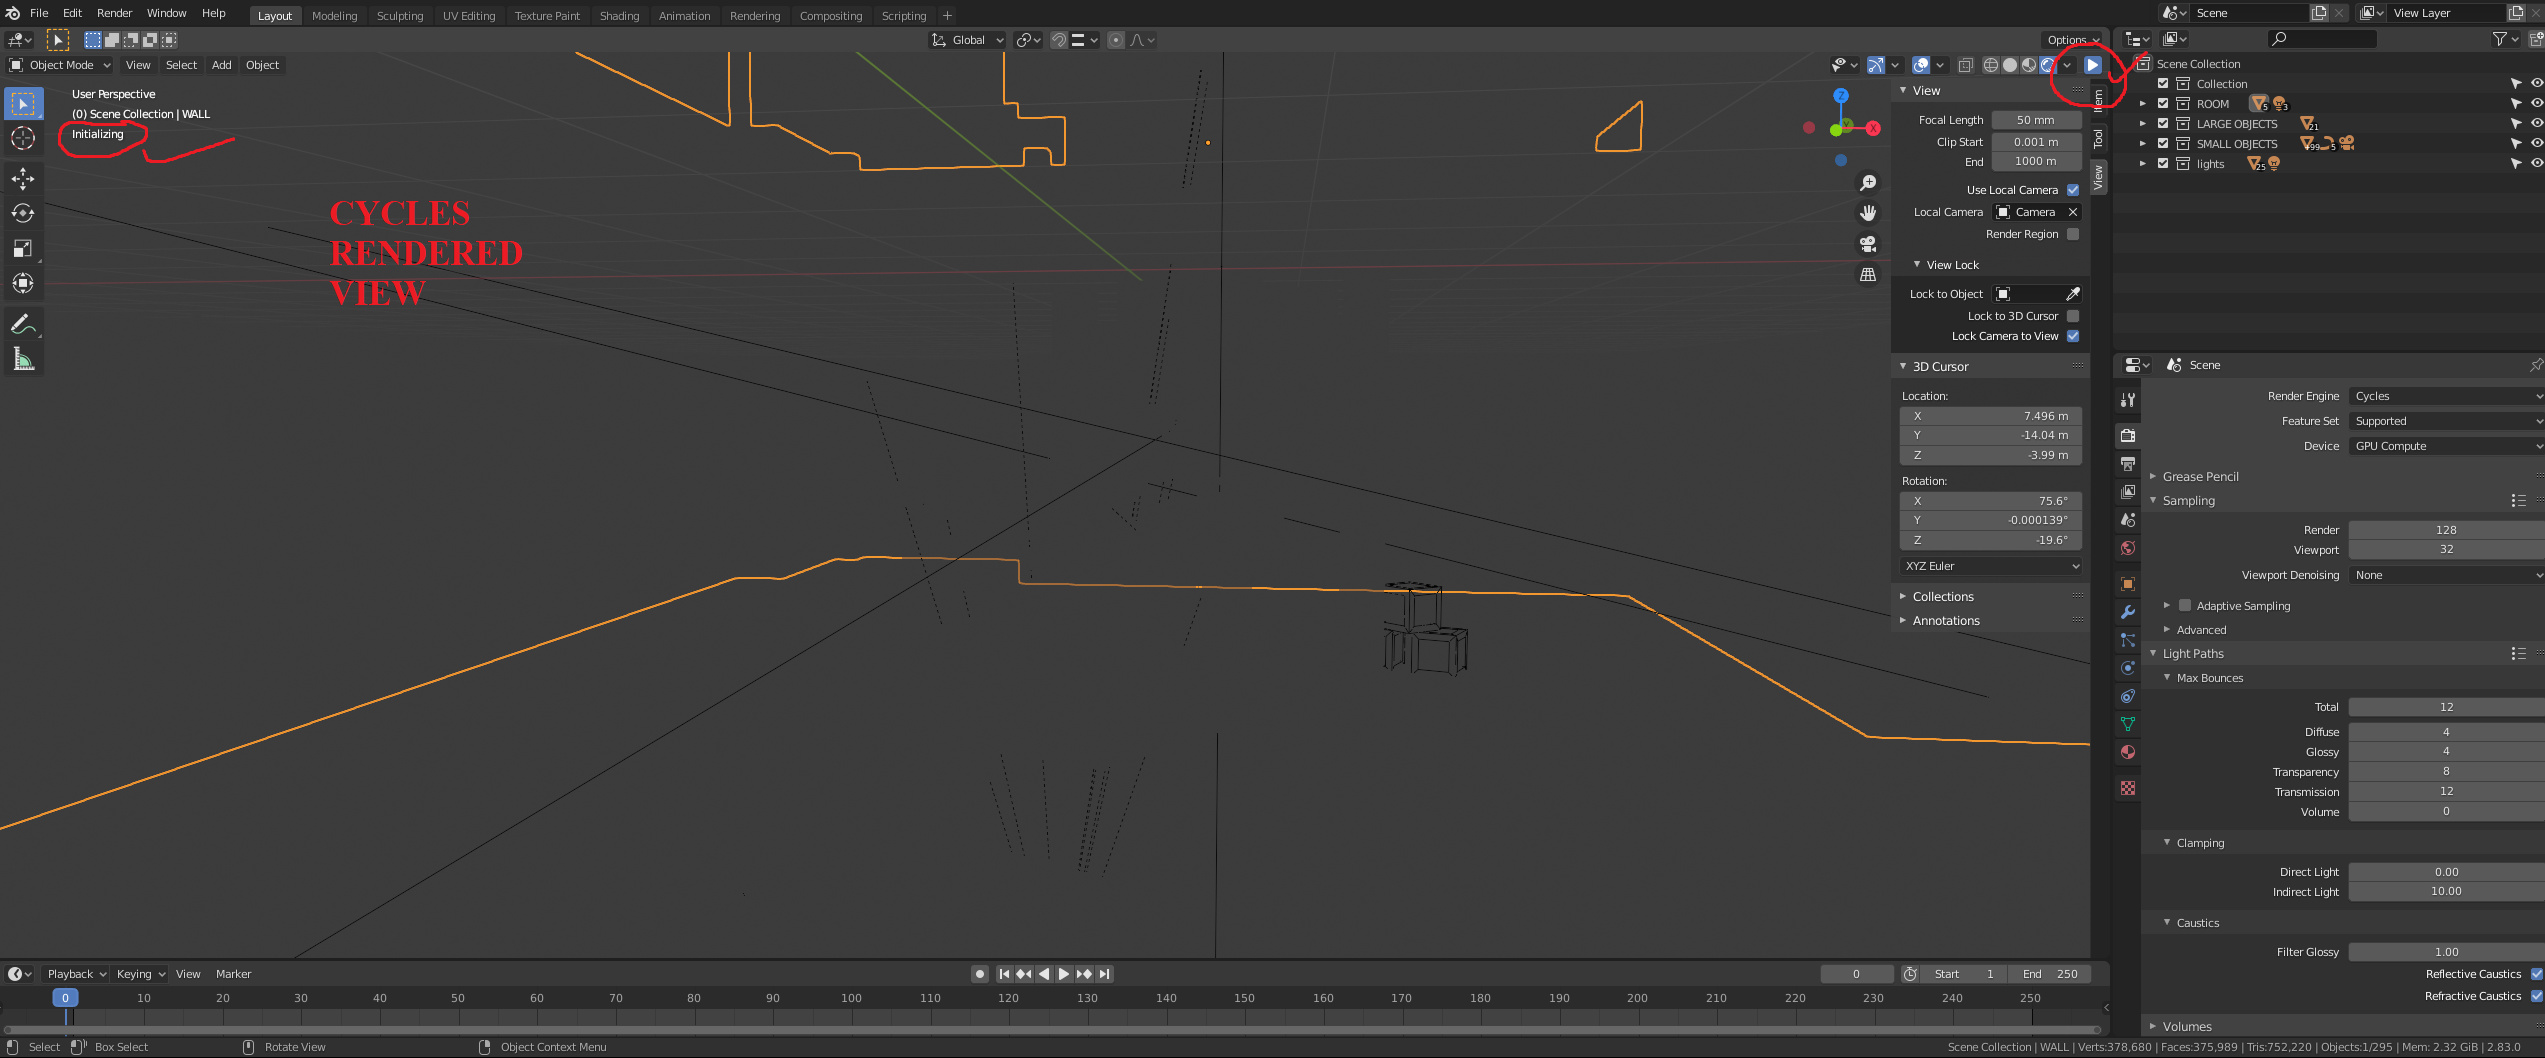Open the Physics properties tab
This screenshot has height=1058, width=2545.
[2127, 668]
